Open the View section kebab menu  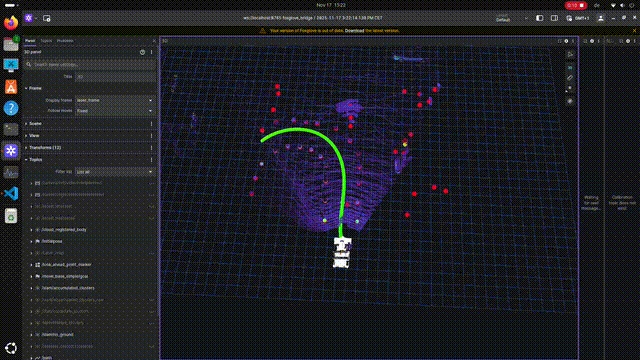pos(151,136)
